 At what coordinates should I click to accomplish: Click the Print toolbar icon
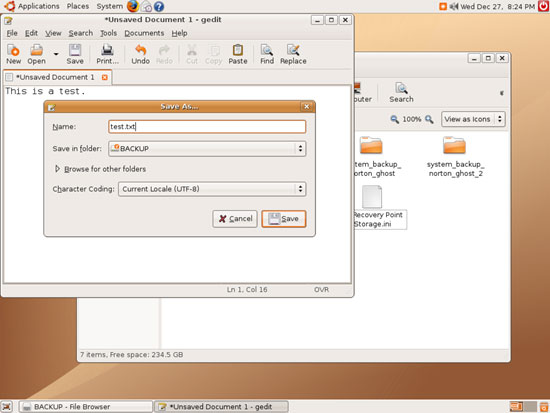(x=107, y=54)
